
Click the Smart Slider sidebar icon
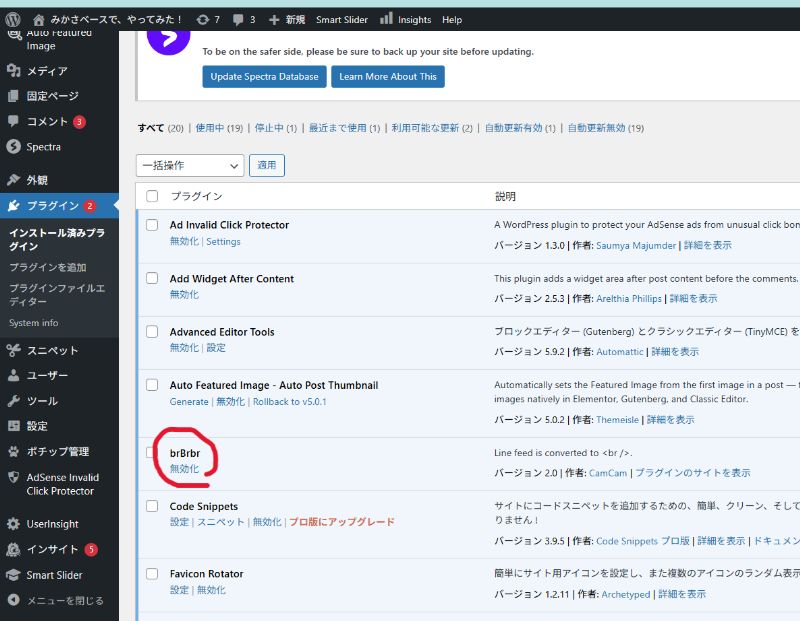[13, 575]
